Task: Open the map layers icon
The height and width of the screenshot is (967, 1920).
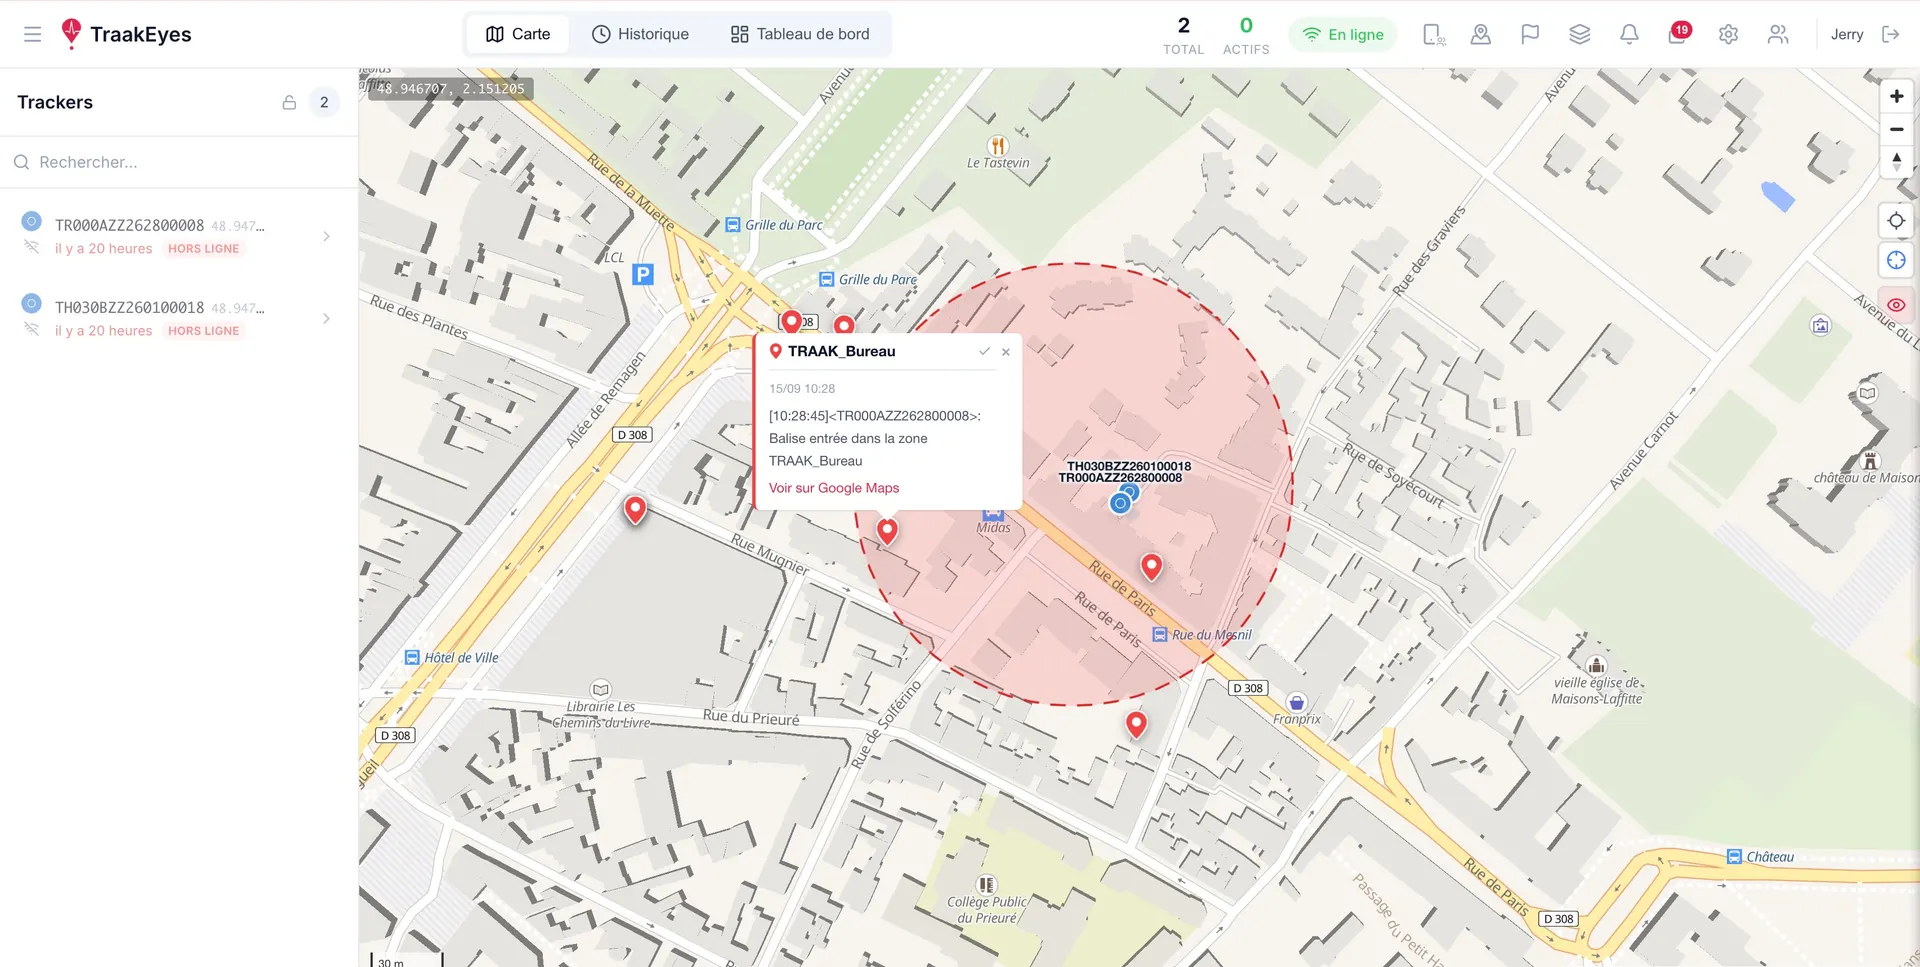Action: pyautogui.click(x=1580, y=34)
